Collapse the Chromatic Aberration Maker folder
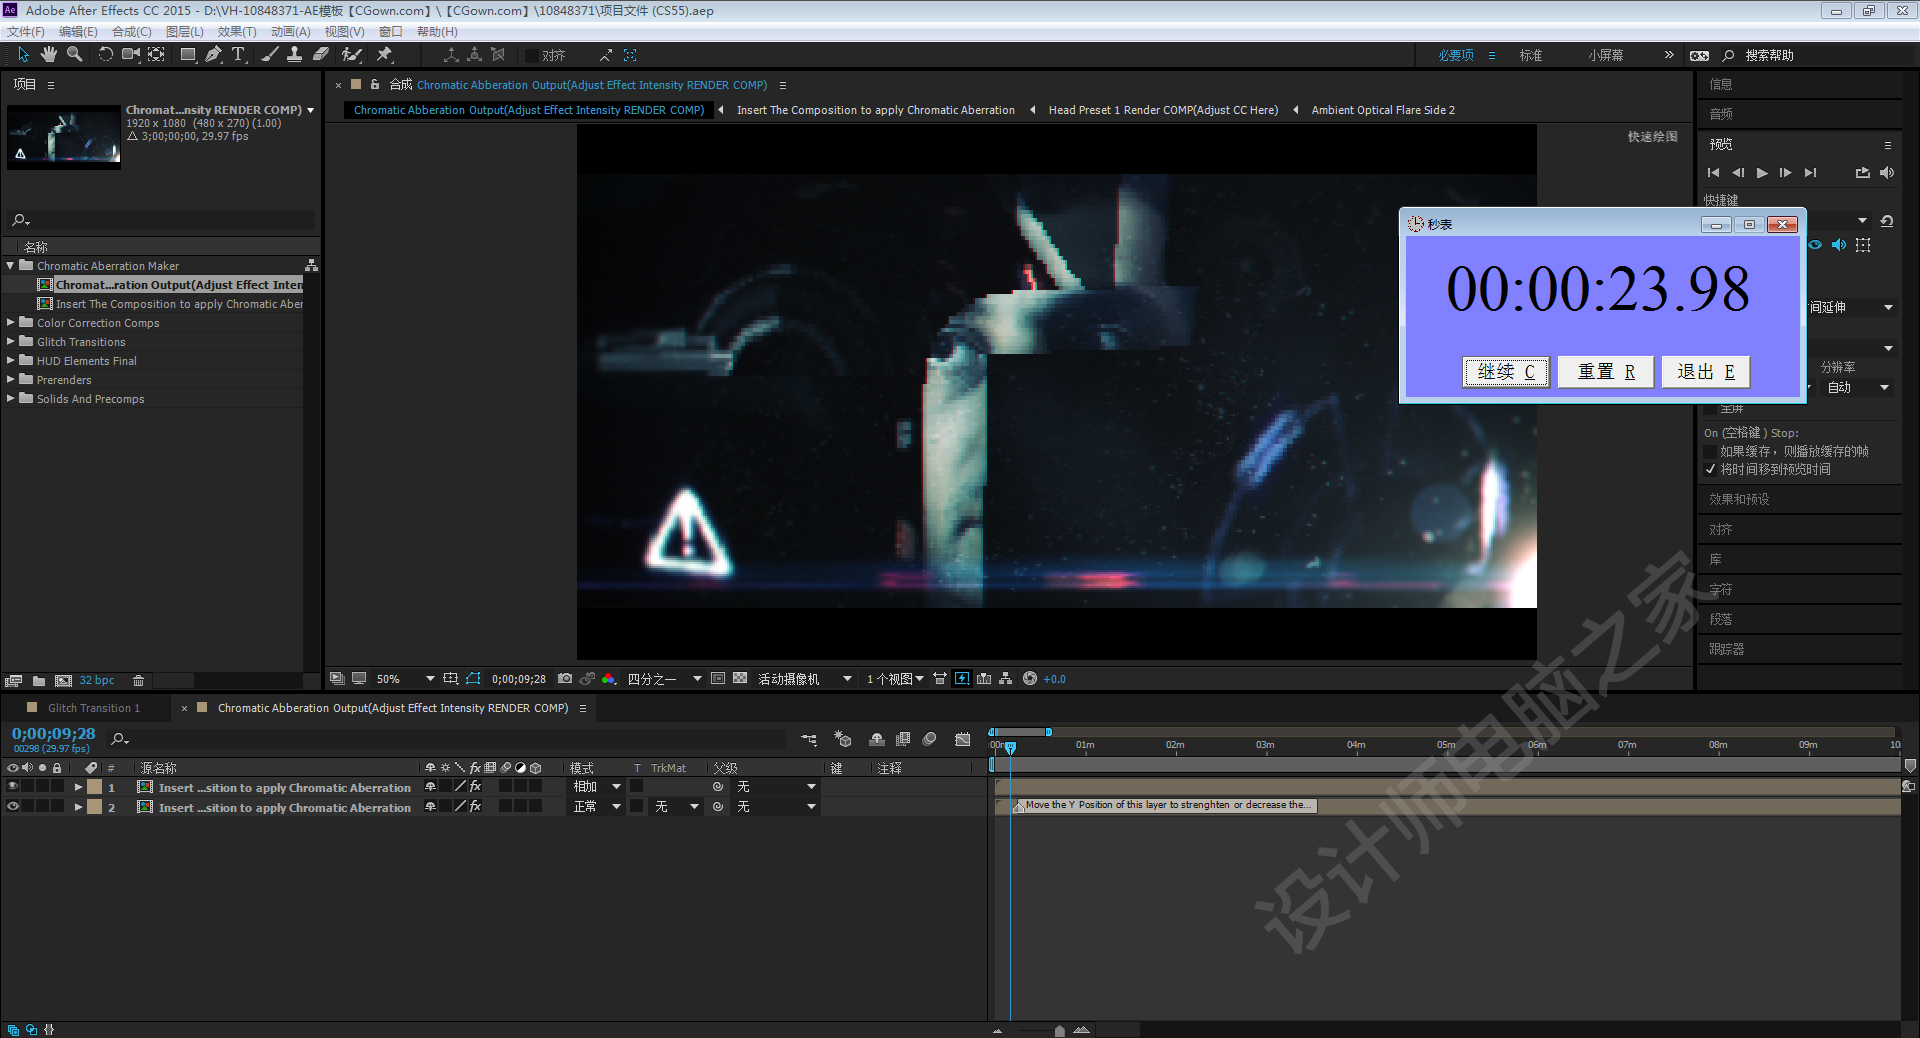 (x=11, y=266)
